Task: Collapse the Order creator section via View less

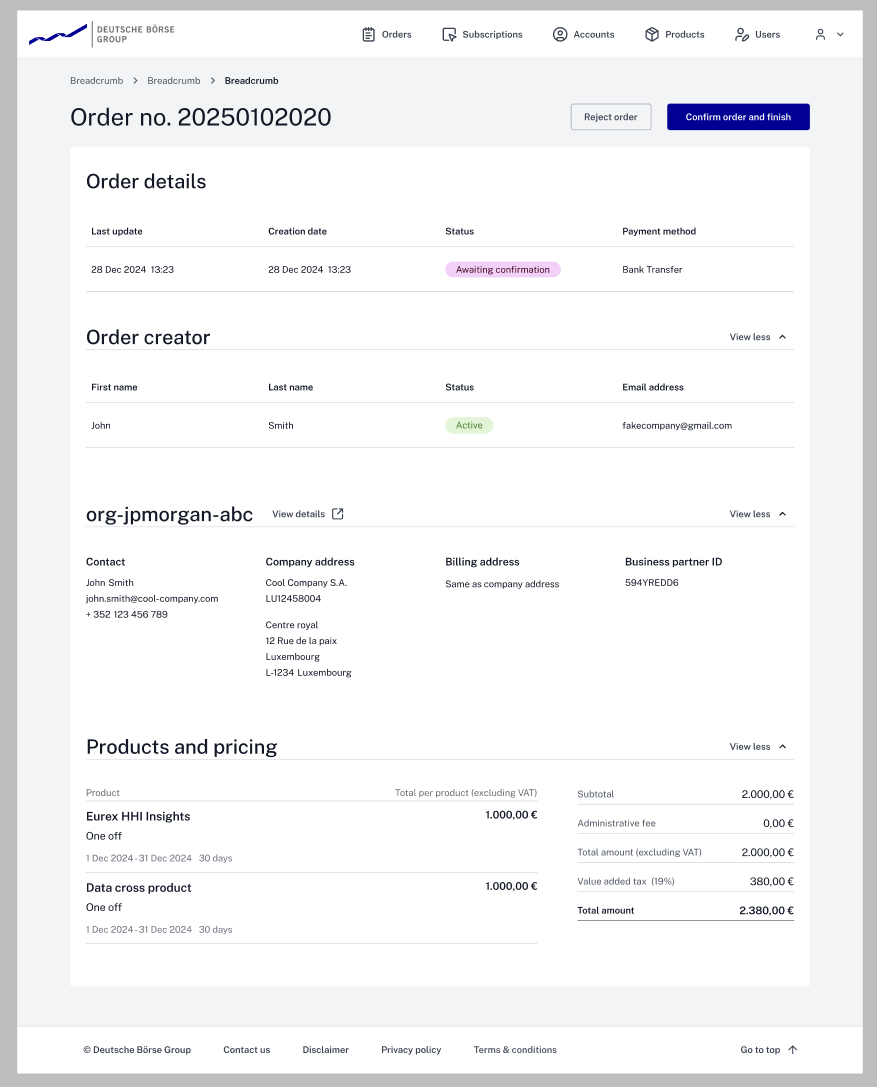Action: click(756, 337)
